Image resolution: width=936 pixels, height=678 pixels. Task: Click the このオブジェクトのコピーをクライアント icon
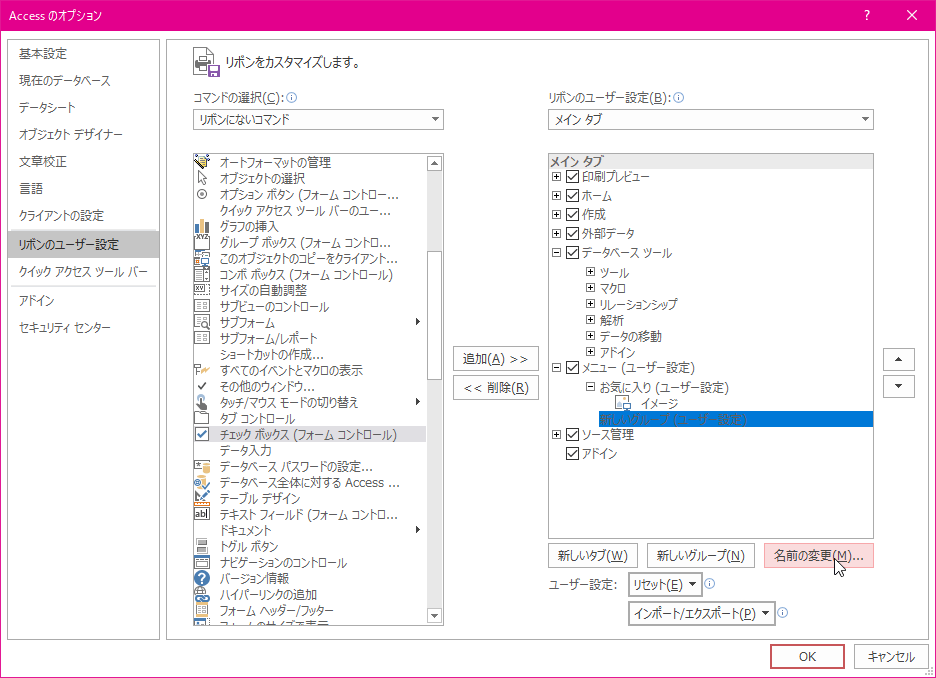202,258
